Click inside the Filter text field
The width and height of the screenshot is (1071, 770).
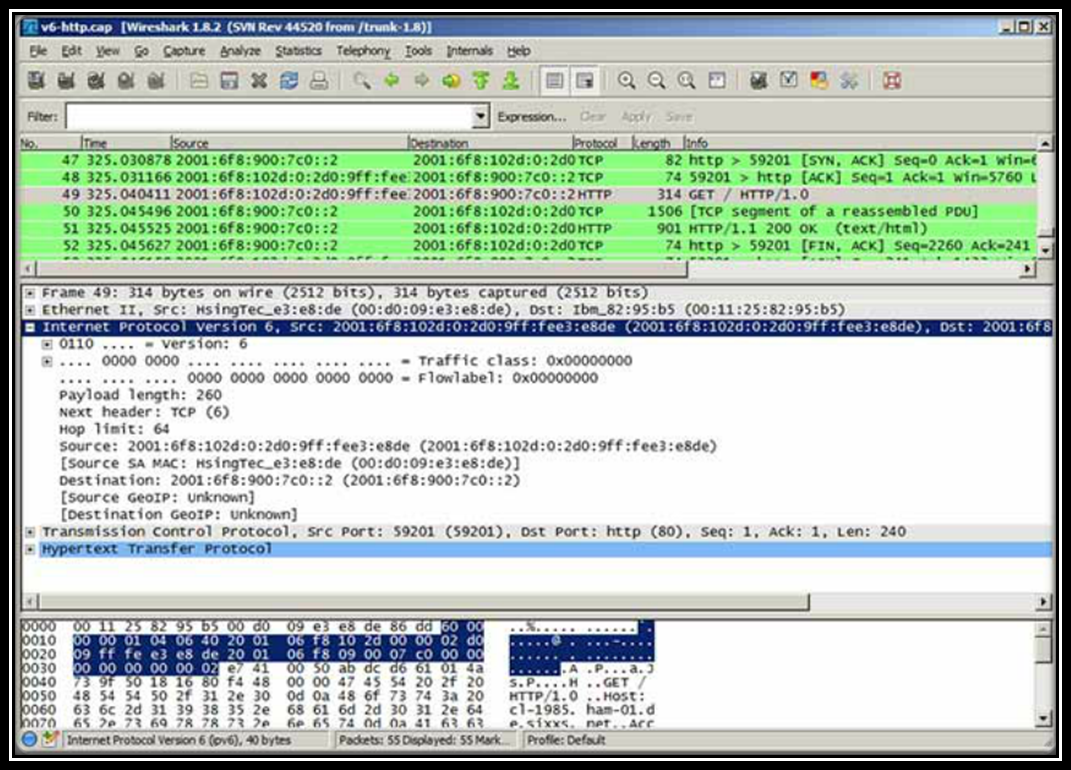[268, 117]
